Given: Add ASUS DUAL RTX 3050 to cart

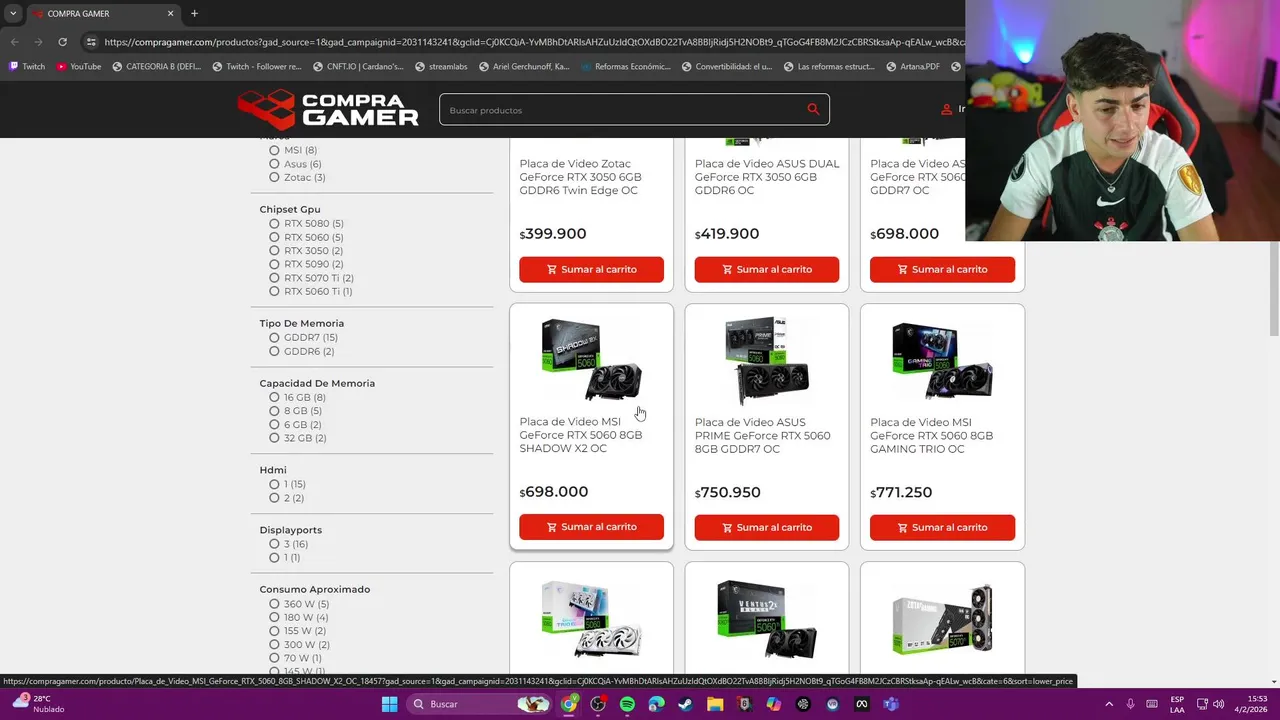Looking at the screenshot, I should pyautogui.click(x=767, y=269).
